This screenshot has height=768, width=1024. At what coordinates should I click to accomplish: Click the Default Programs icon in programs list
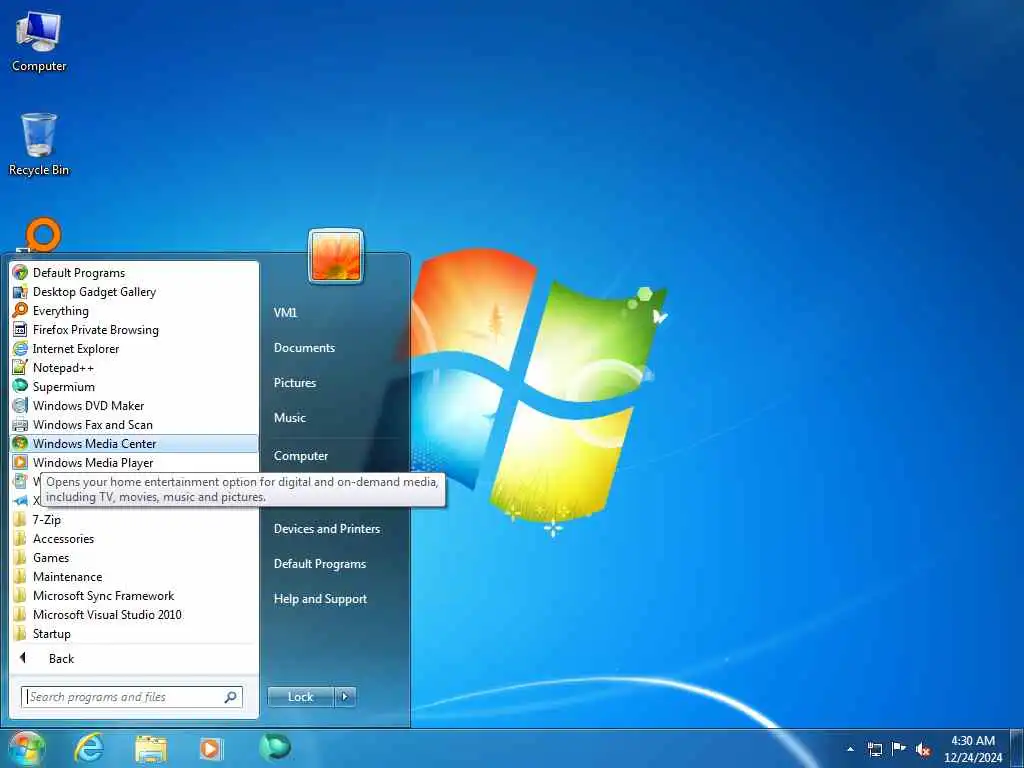pos(20,272)
